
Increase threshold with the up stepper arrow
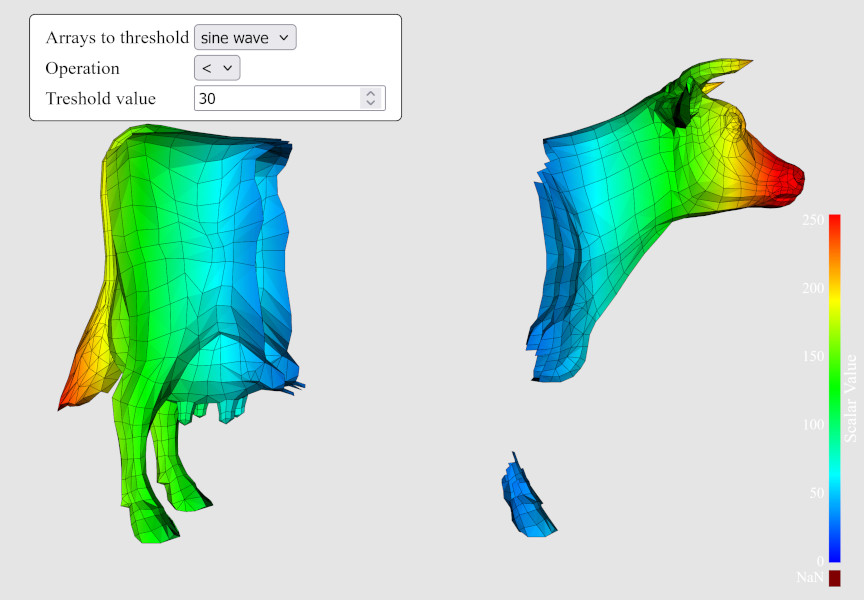371,93
